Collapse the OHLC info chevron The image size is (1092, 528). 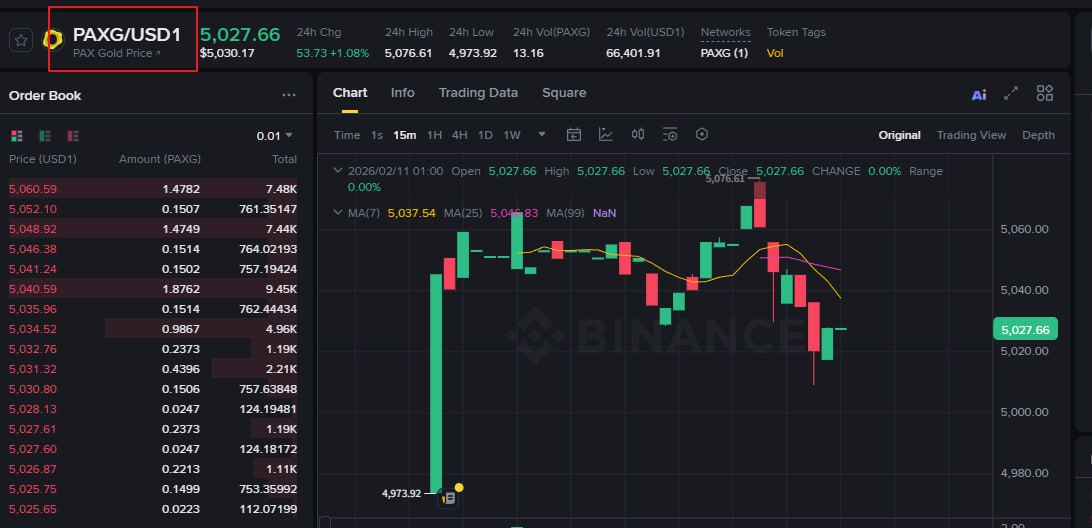click(x=337, y=171)
